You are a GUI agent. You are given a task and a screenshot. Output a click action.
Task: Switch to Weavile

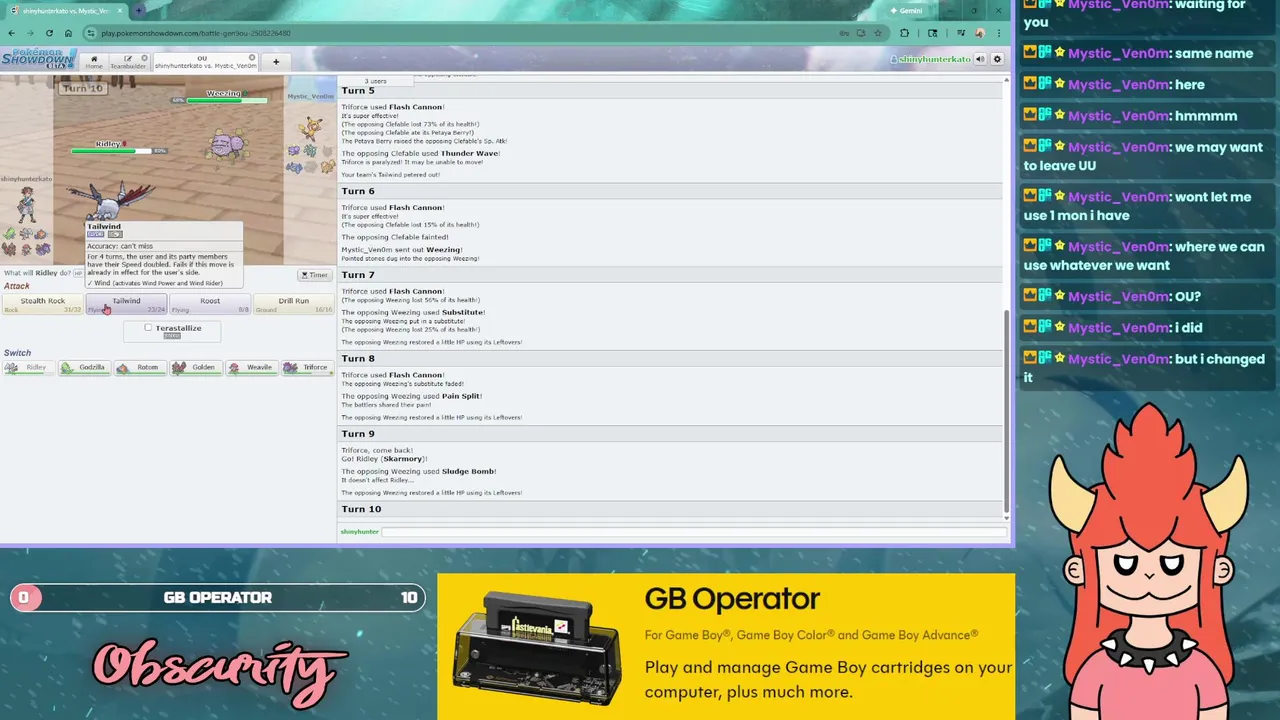[x=251, y=367]
